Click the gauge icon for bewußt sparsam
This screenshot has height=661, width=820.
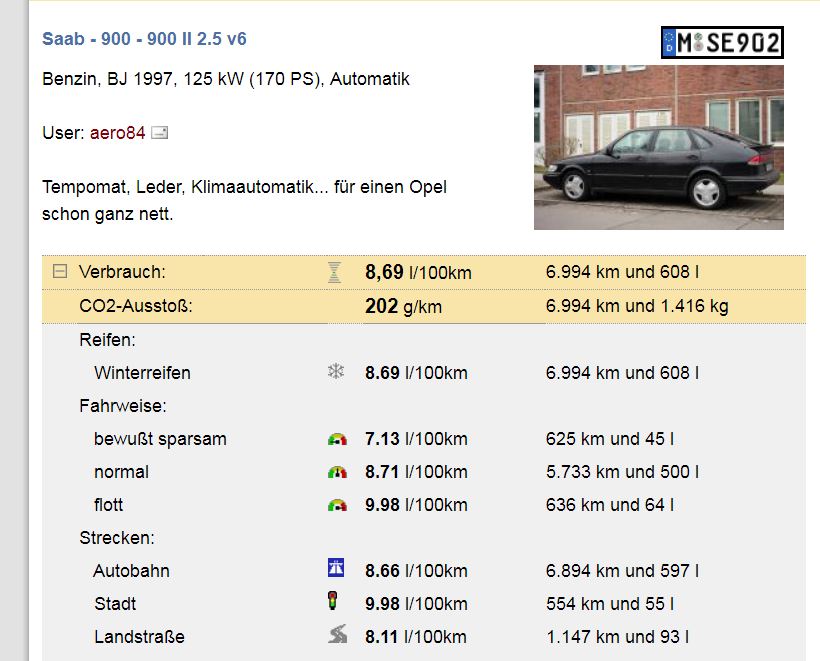coord(337,439)
